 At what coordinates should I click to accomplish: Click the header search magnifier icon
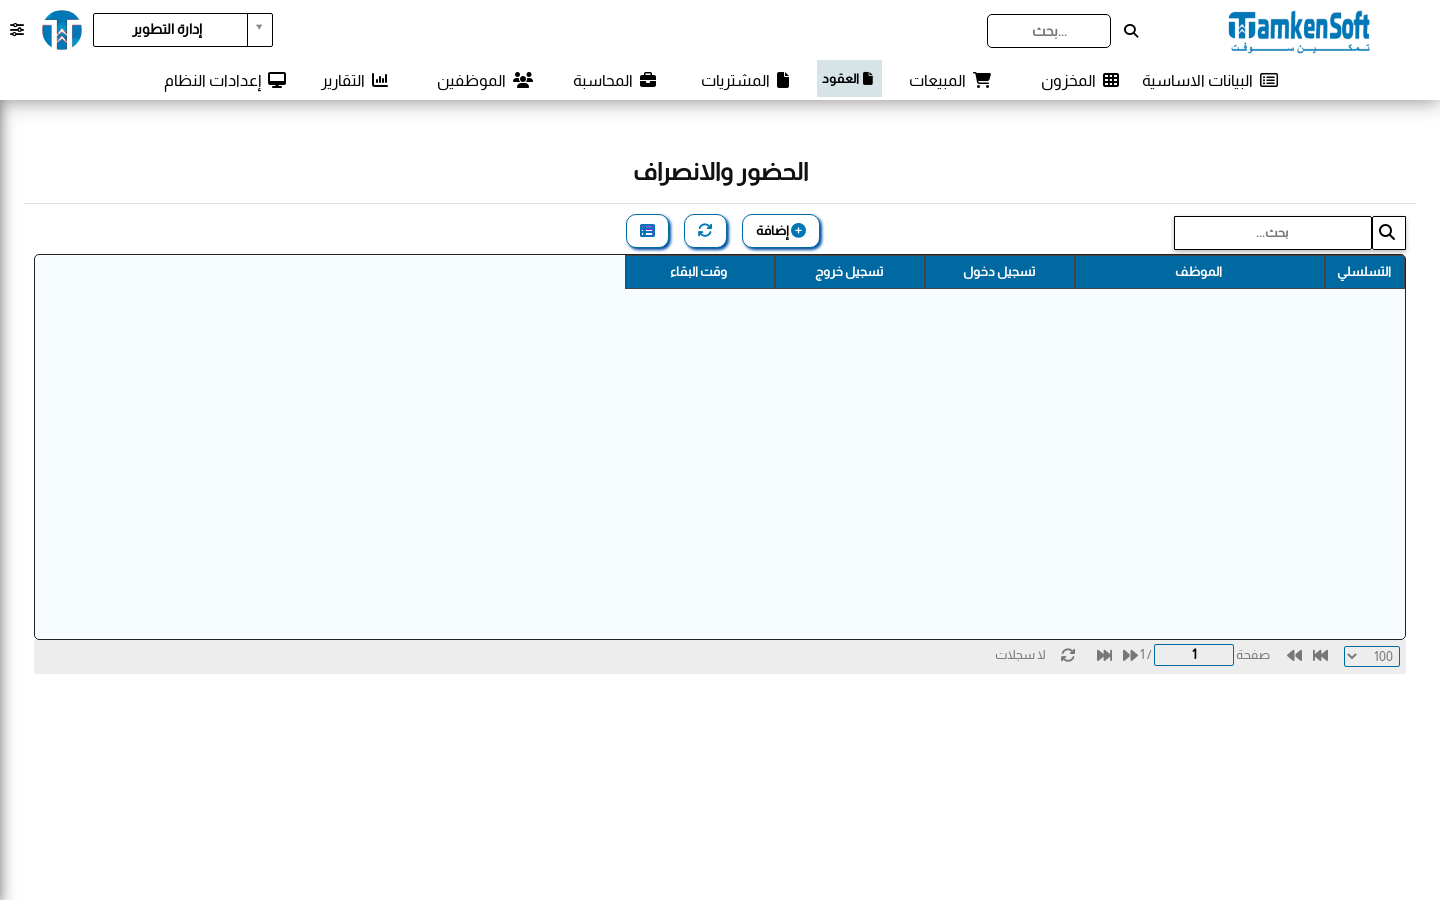1131,31
